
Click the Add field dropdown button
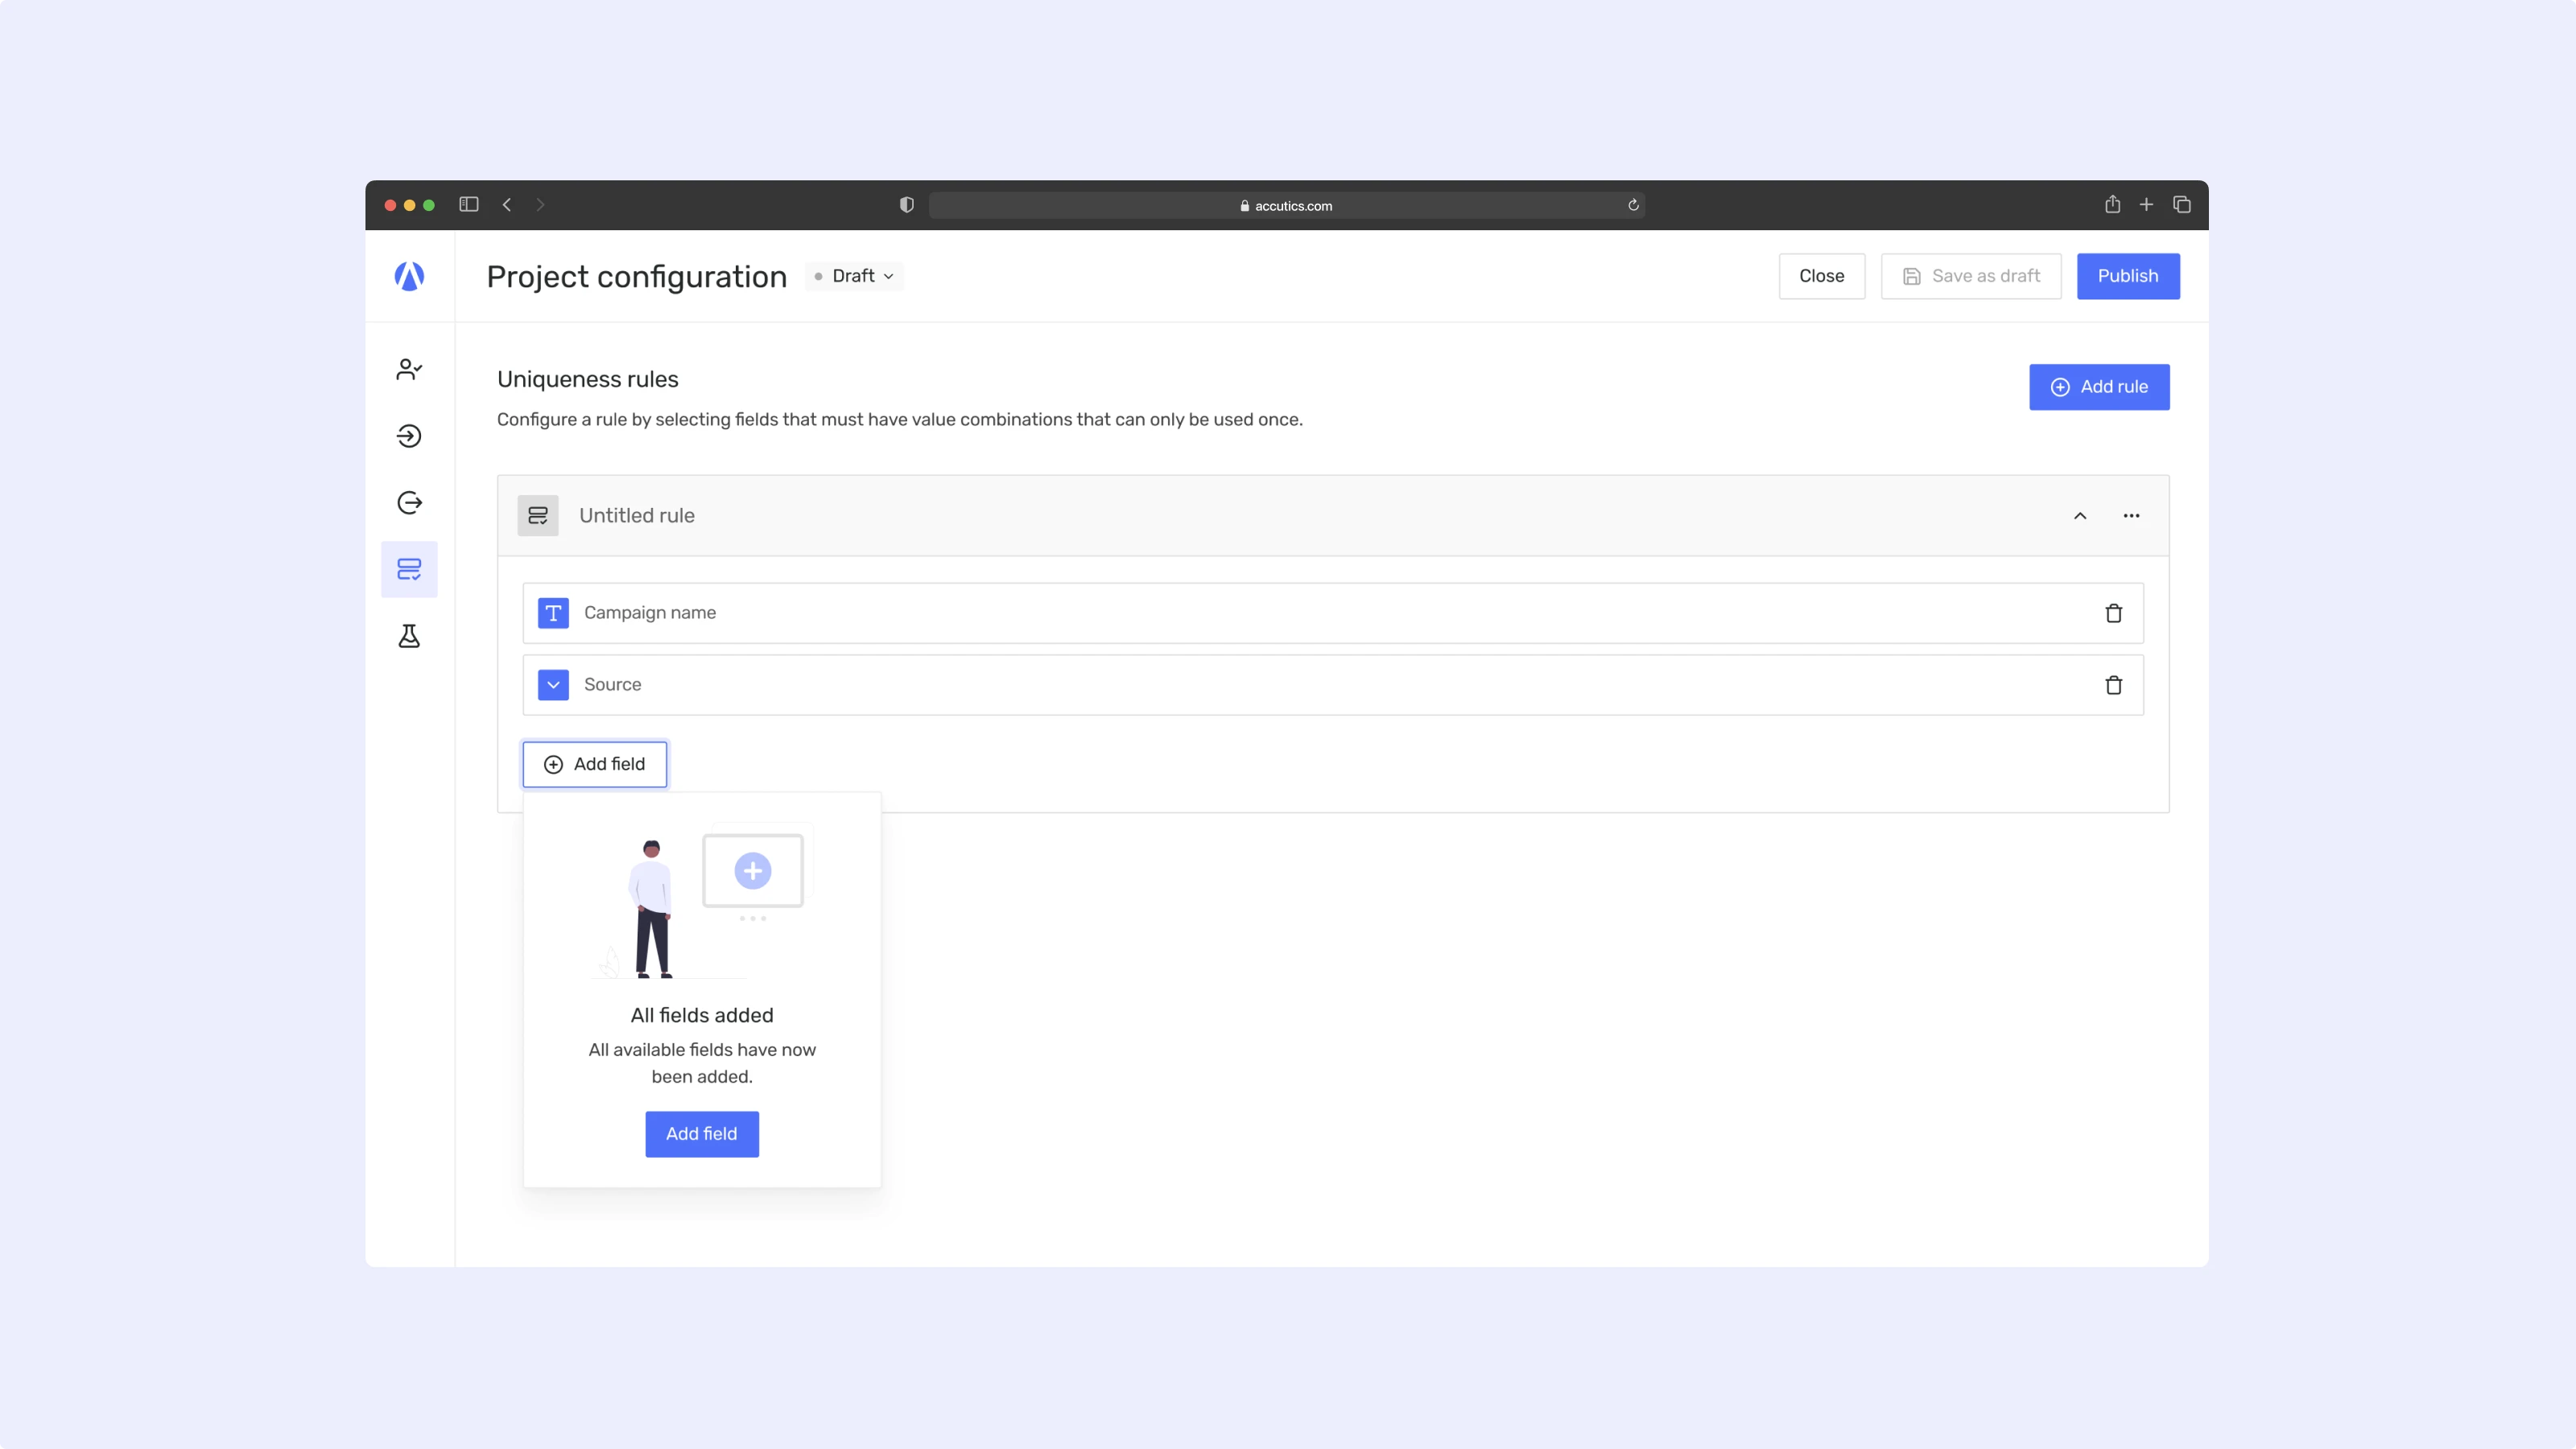[594, 764]
